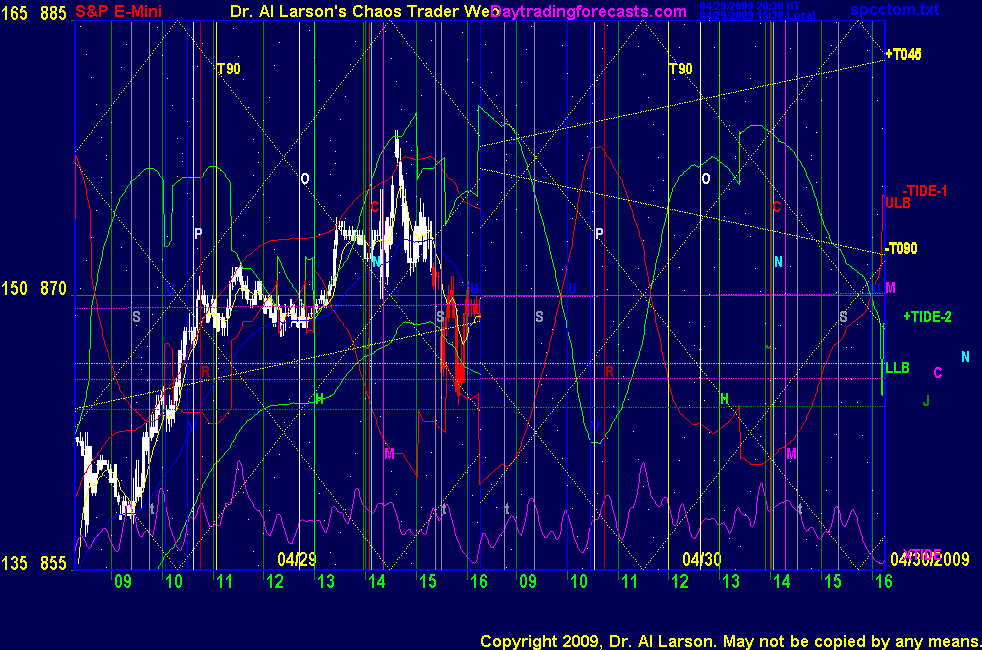This screenshot has width=982, height=650.
Task: Click the magenta XTIDE label
Action: point(922,554)
